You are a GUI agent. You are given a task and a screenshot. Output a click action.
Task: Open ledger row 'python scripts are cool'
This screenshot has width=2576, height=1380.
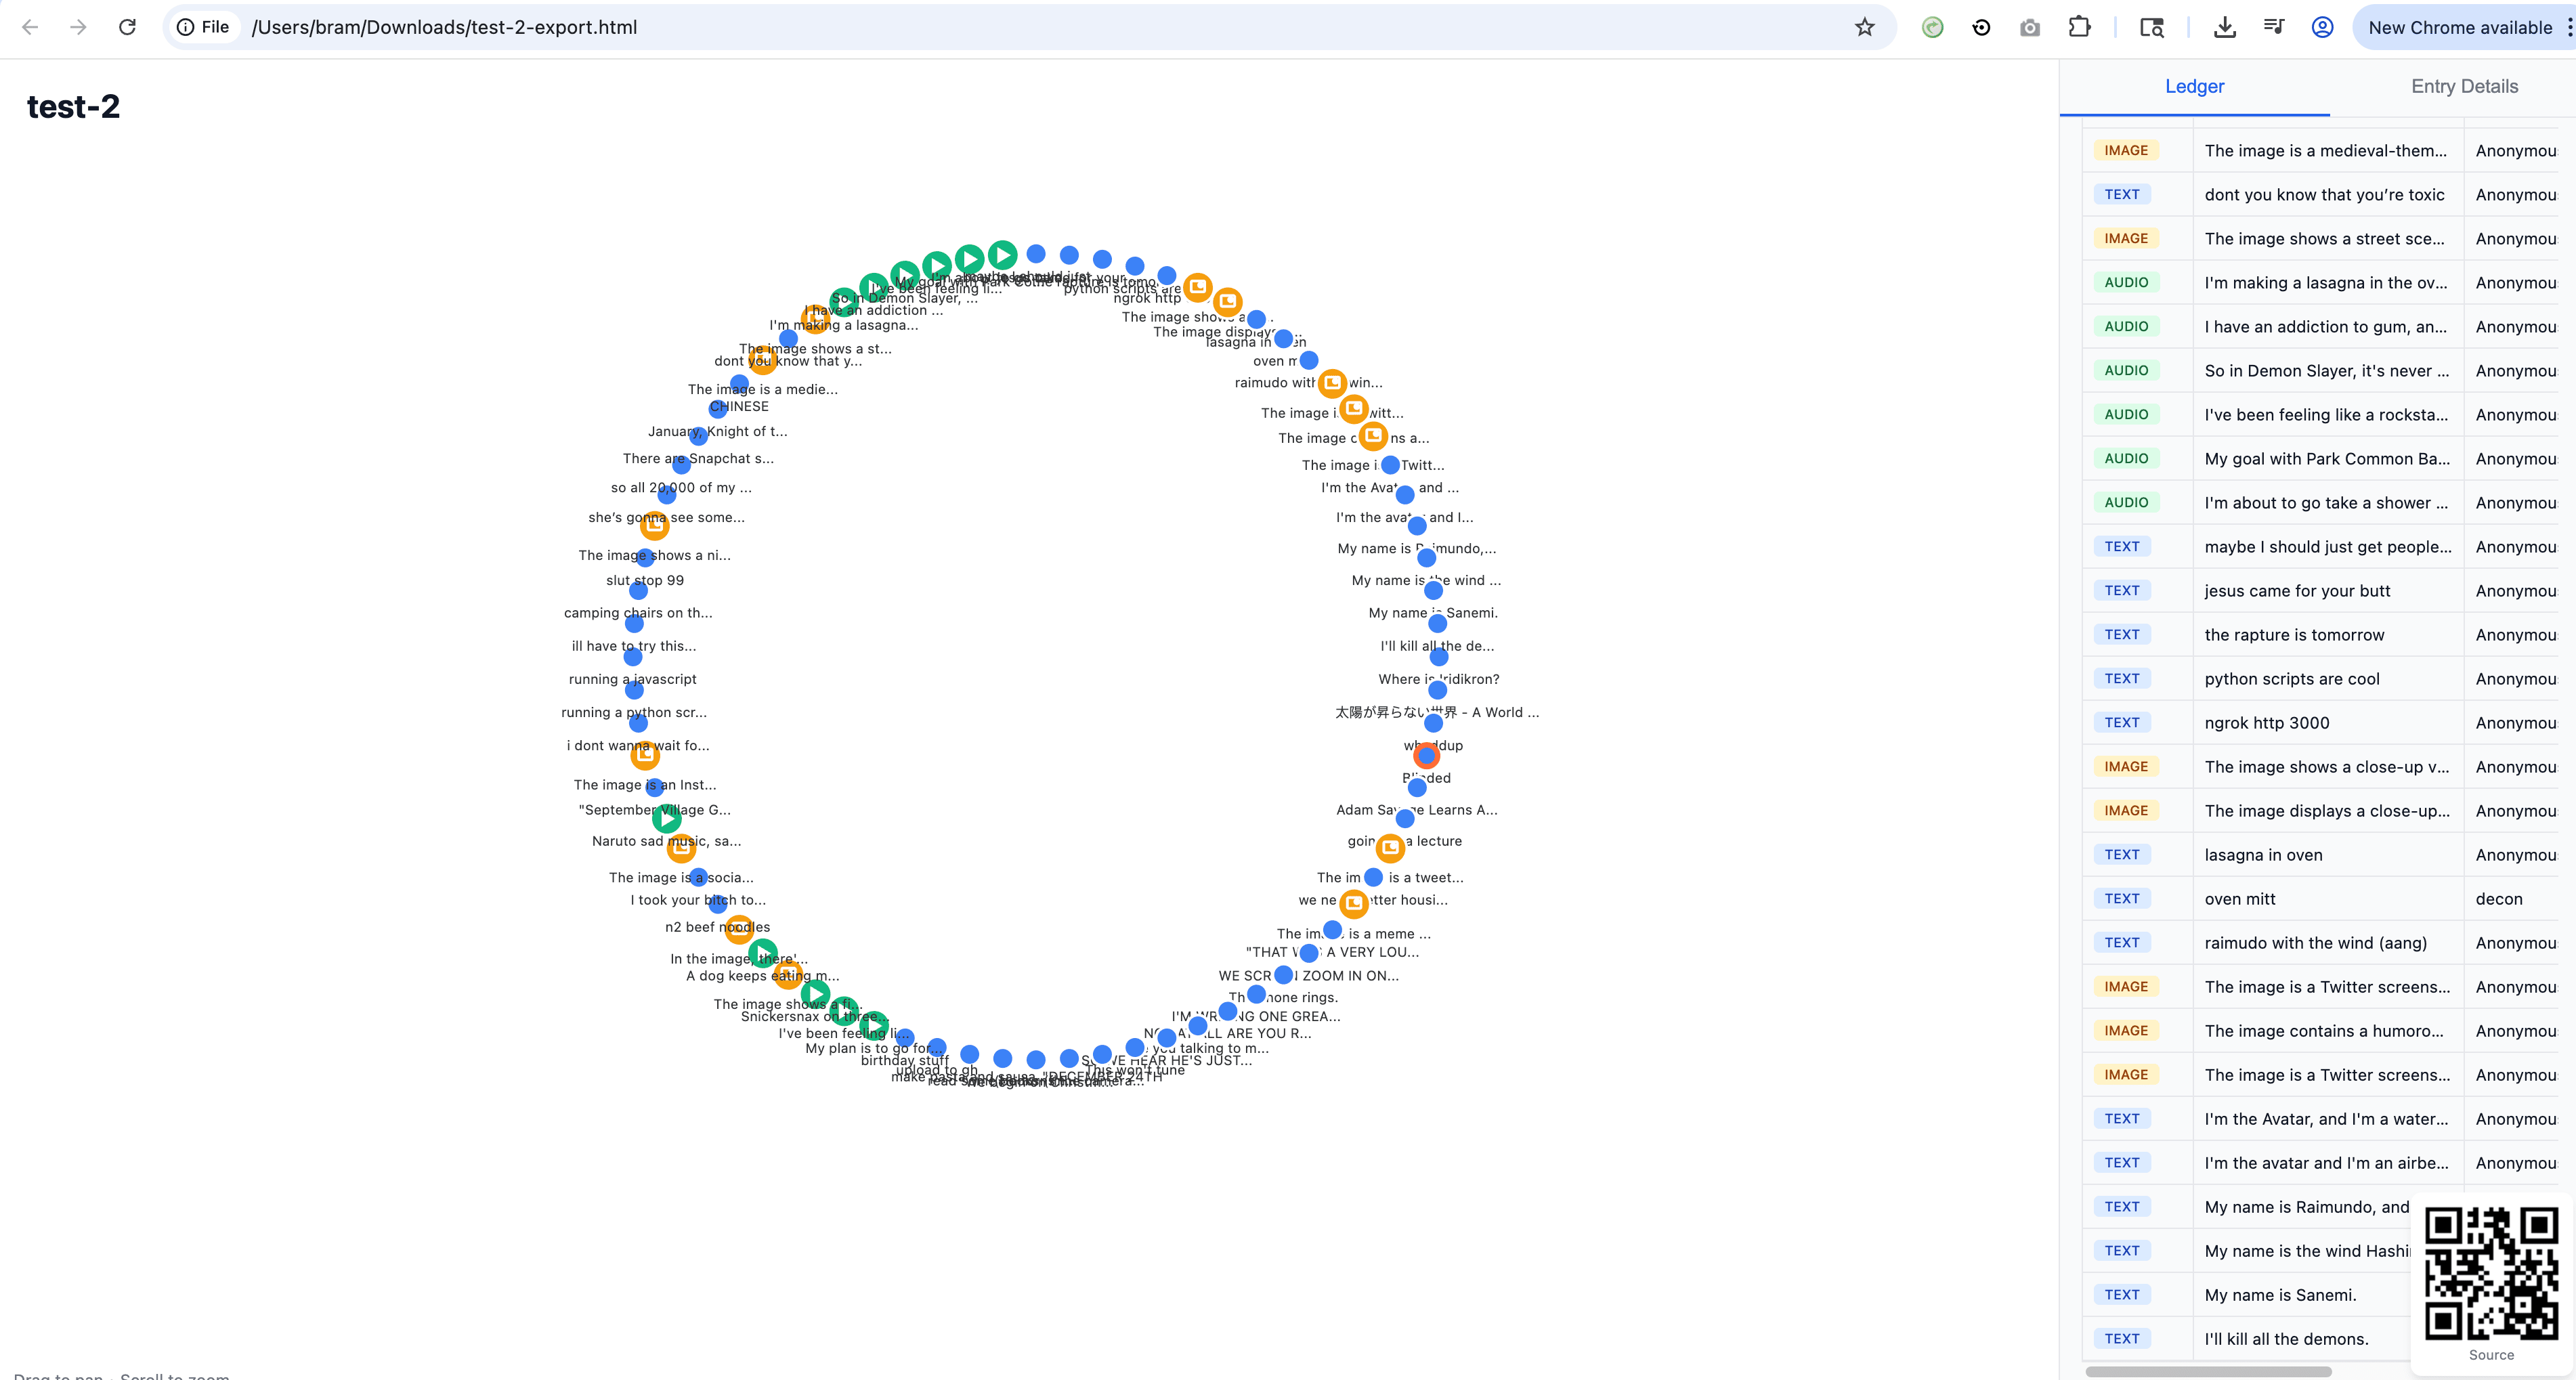(x=2291, y=679)
